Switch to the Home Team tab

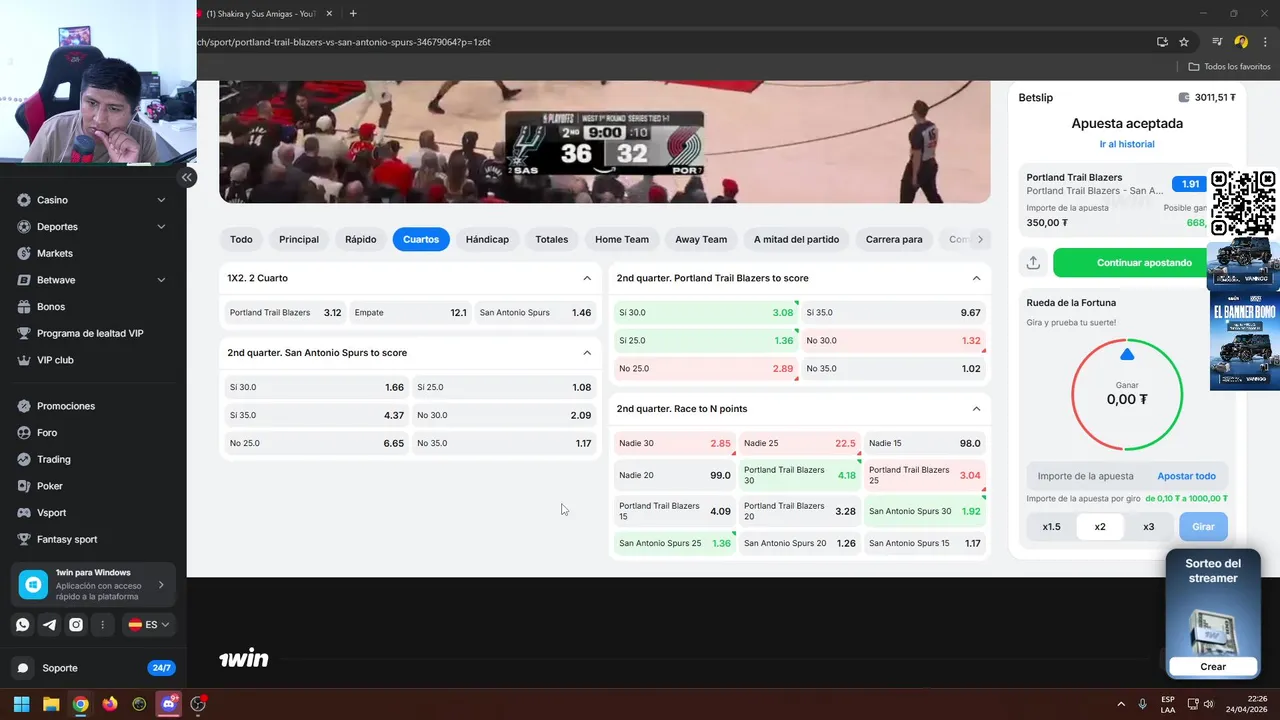tap(622, 239)
